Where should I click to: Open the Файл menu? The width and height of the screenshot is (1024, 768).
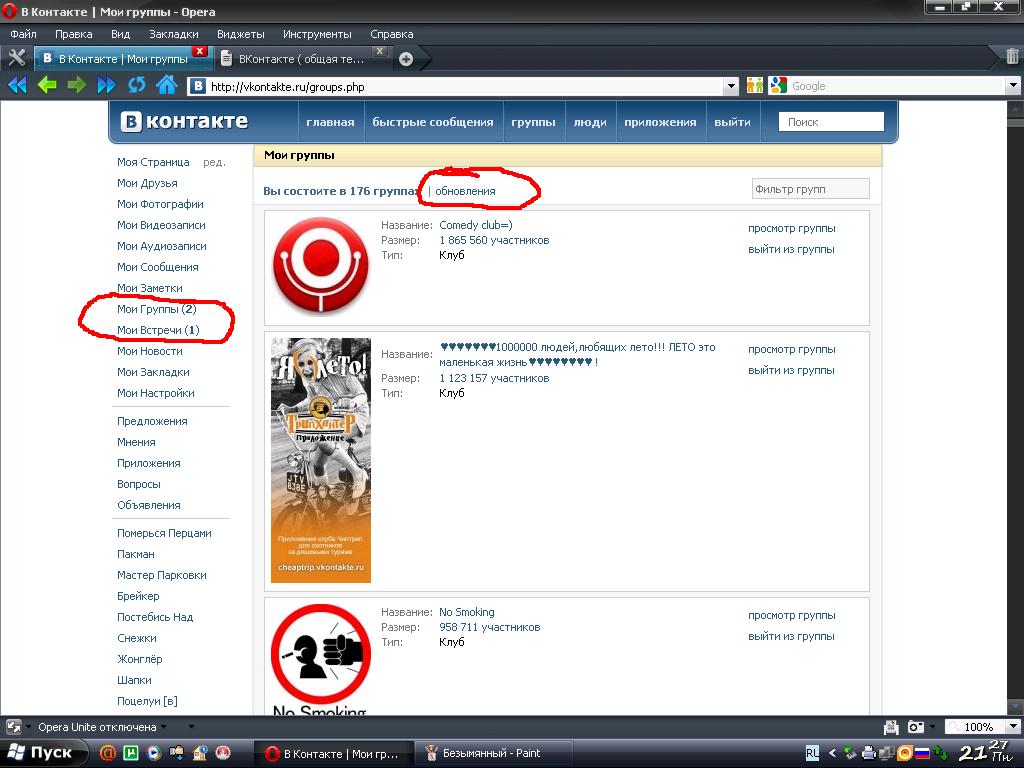(24, 34)
